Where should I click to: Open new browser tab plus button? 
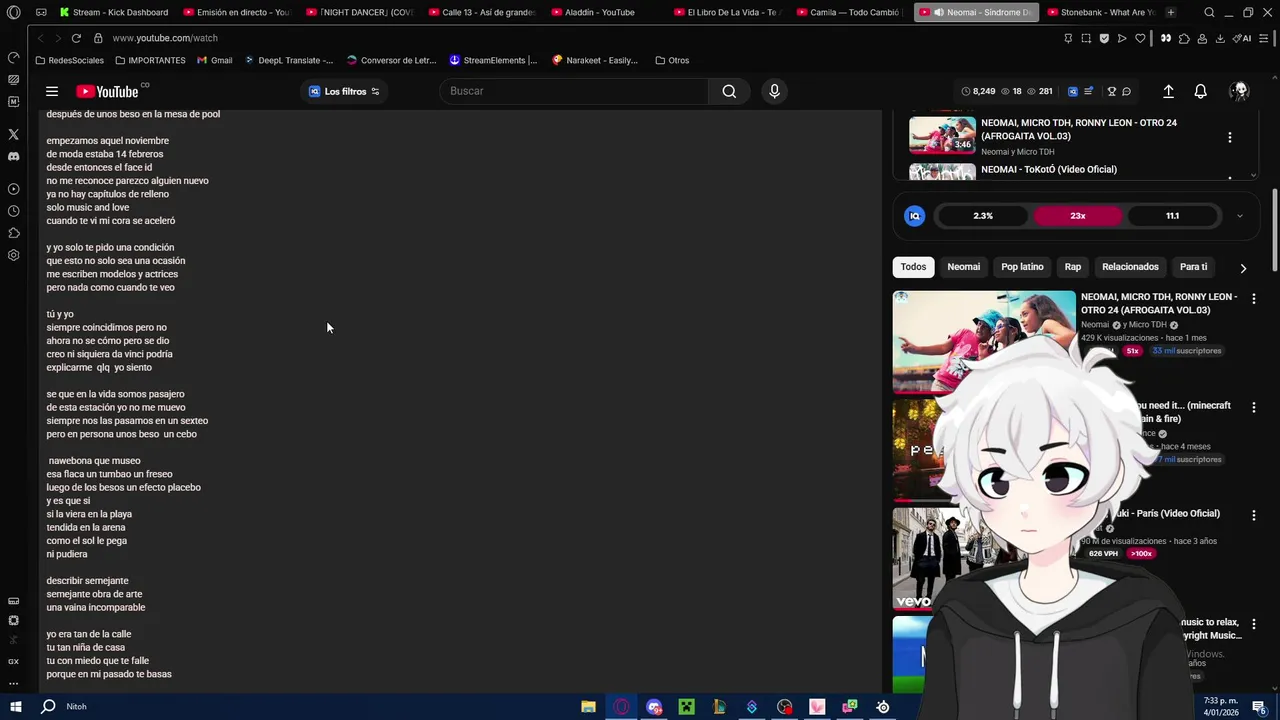pos(1171,12)
